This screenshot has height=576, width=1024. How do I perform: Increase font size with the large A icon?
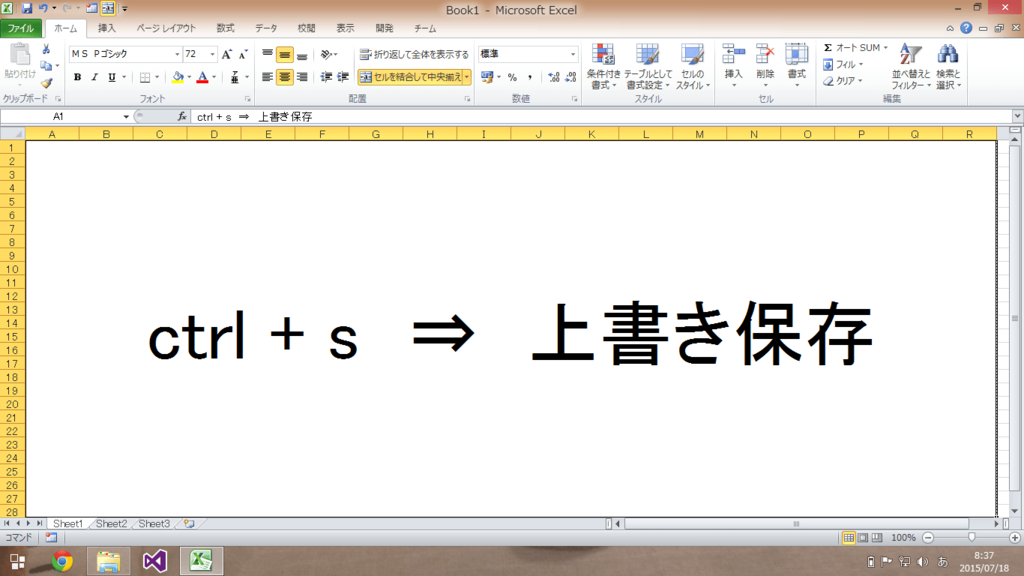coord(227,54)
